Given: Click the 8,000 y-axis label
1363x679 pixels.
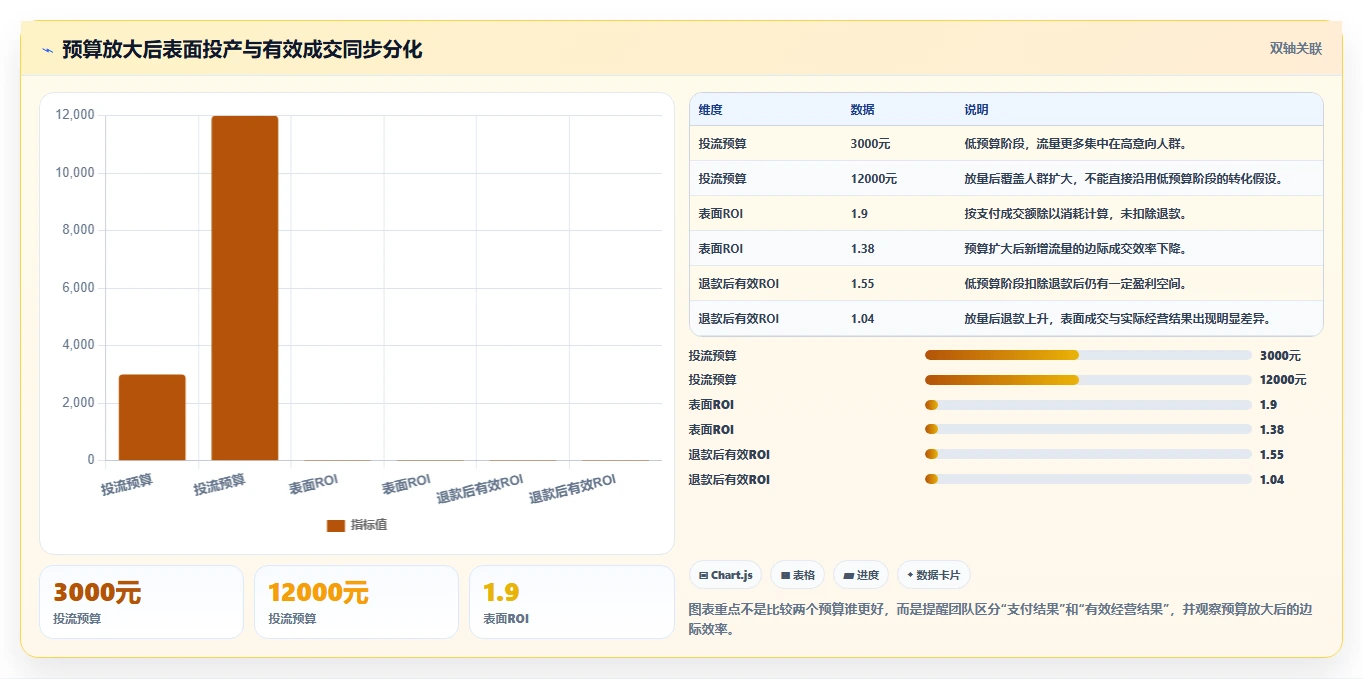Looking at the screenshot, I should 78,230.
